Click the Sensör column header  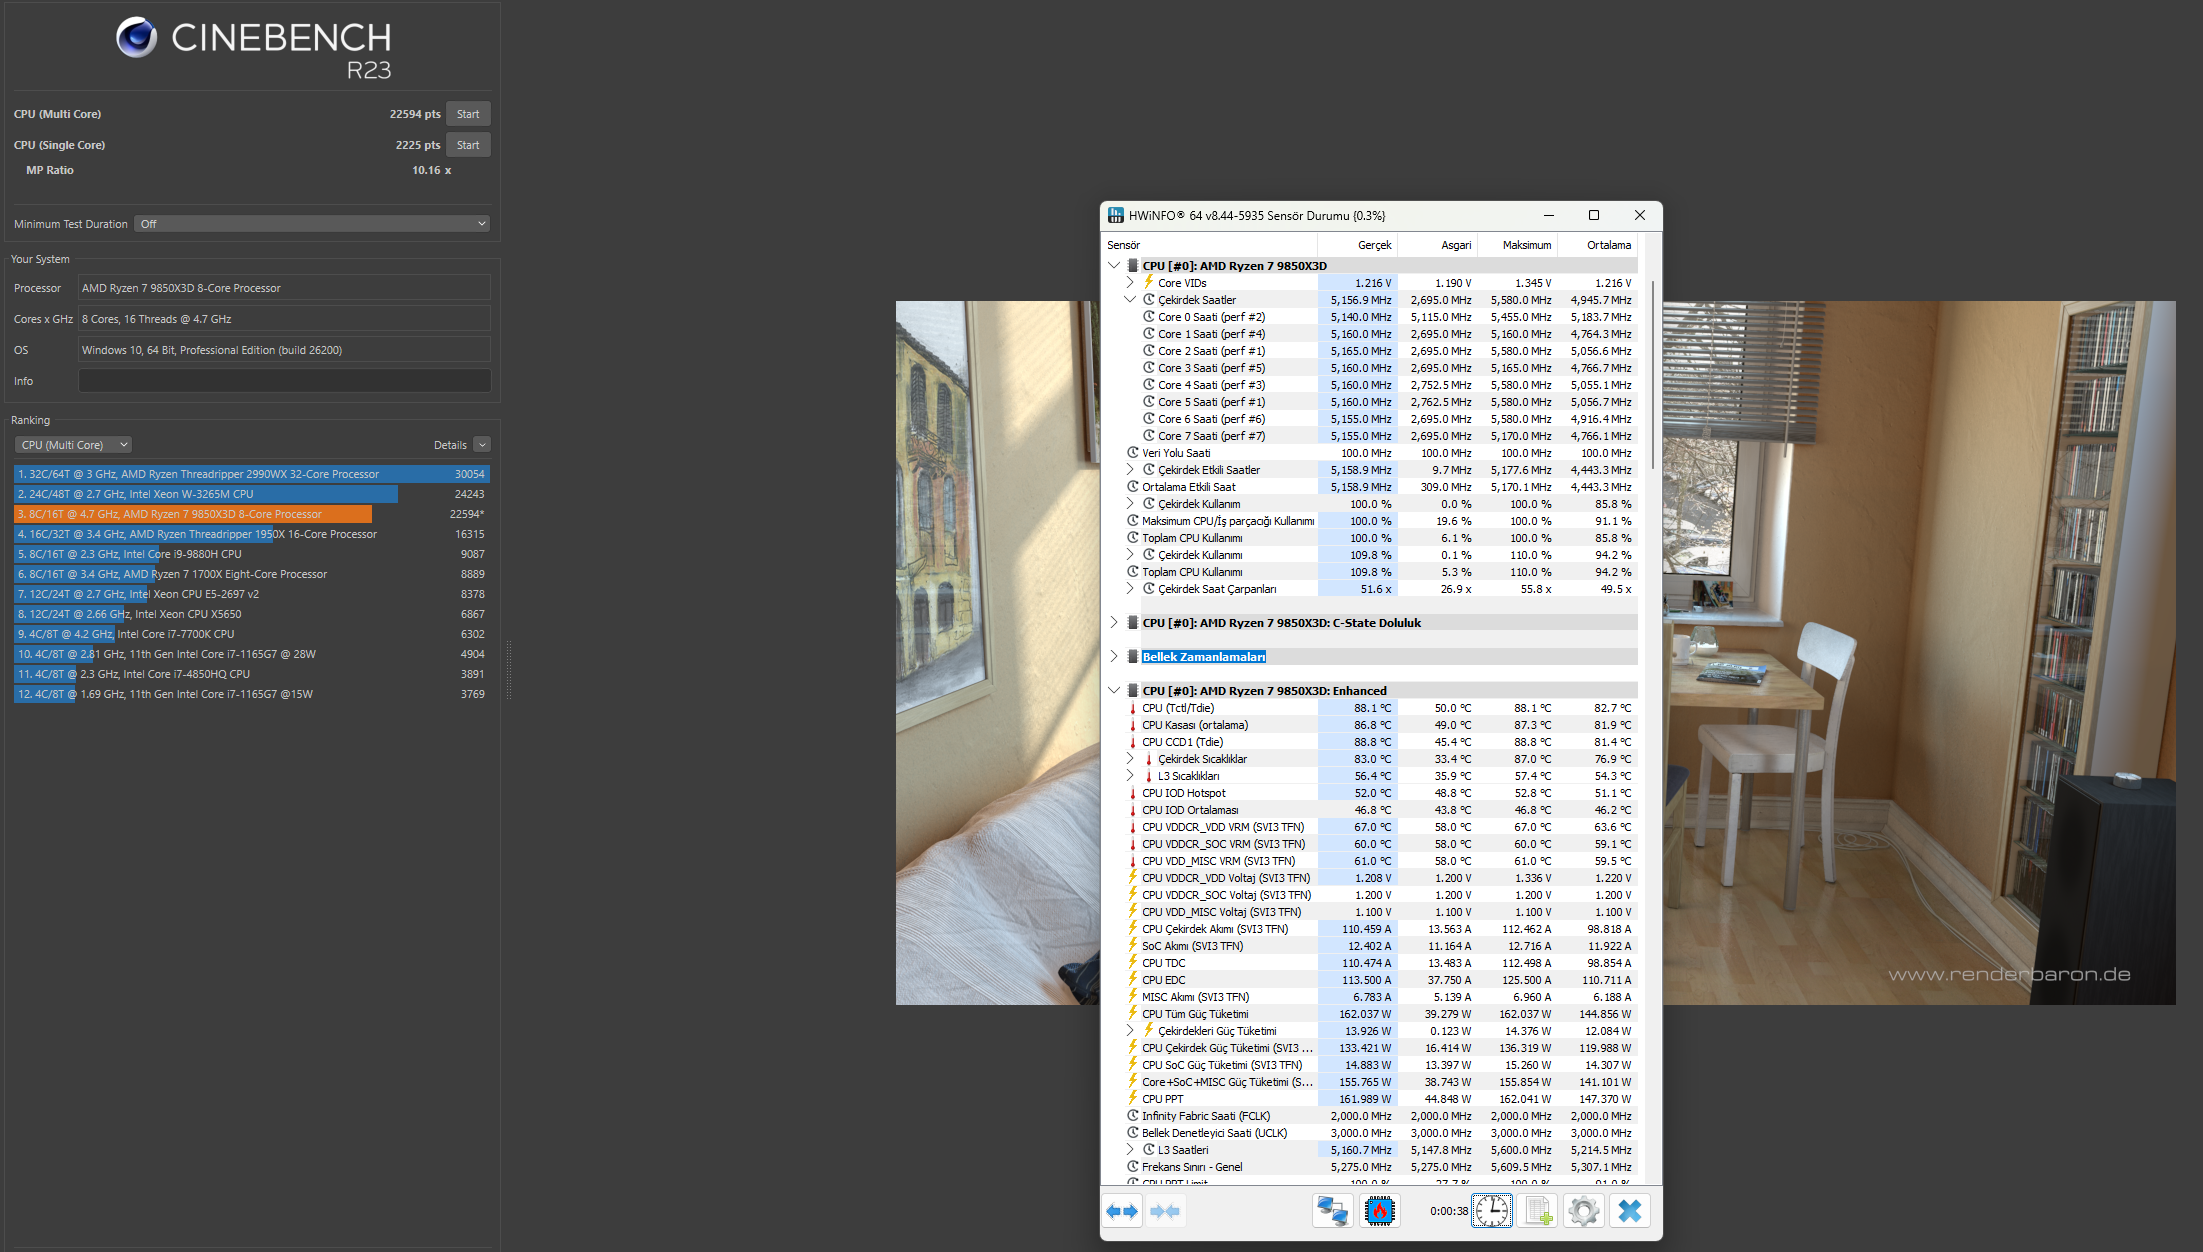[1210, 245]
